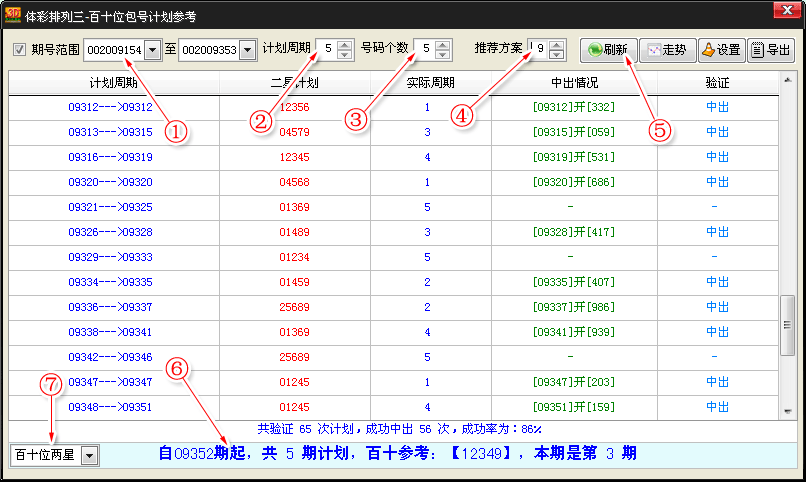
Task: Click the 导出 export button
Action: pyautogui.click(x=771, y=50)
